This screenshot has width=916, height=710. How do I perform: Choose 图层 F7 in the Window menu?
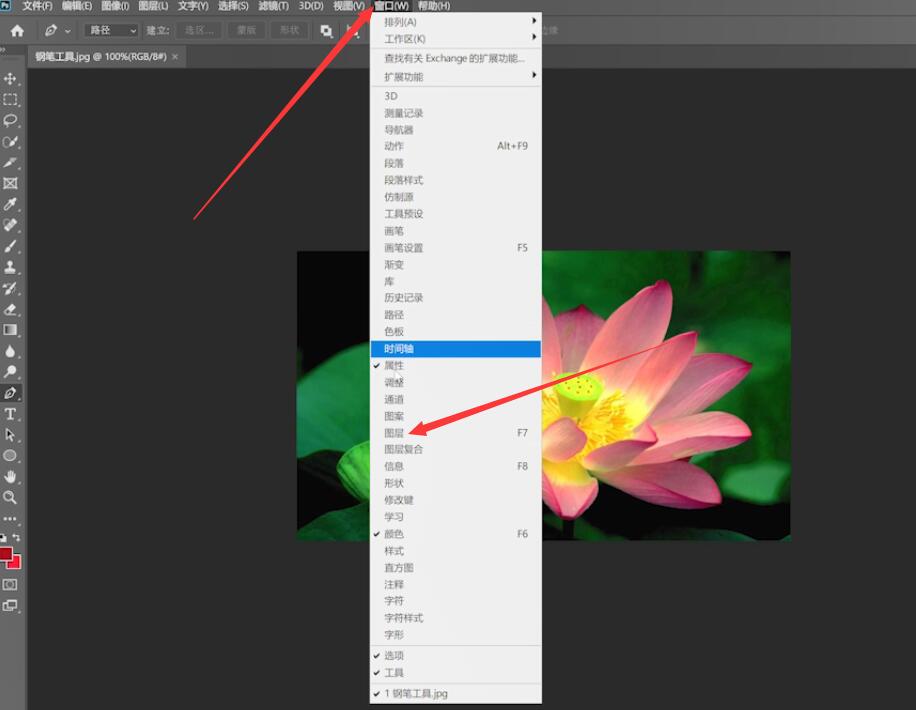[x=455, y=433]
